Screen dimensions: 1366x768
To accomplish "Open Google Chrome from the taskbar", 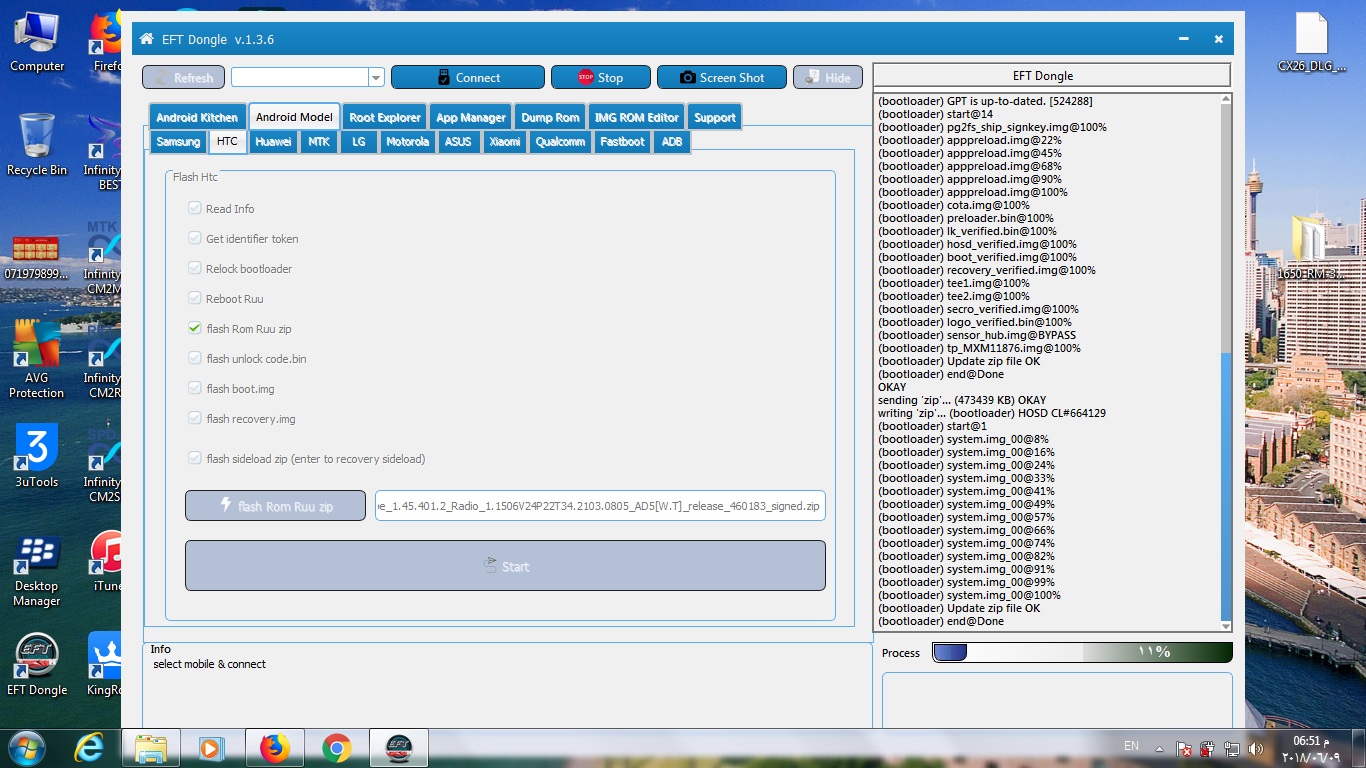I will click(337, 748).
